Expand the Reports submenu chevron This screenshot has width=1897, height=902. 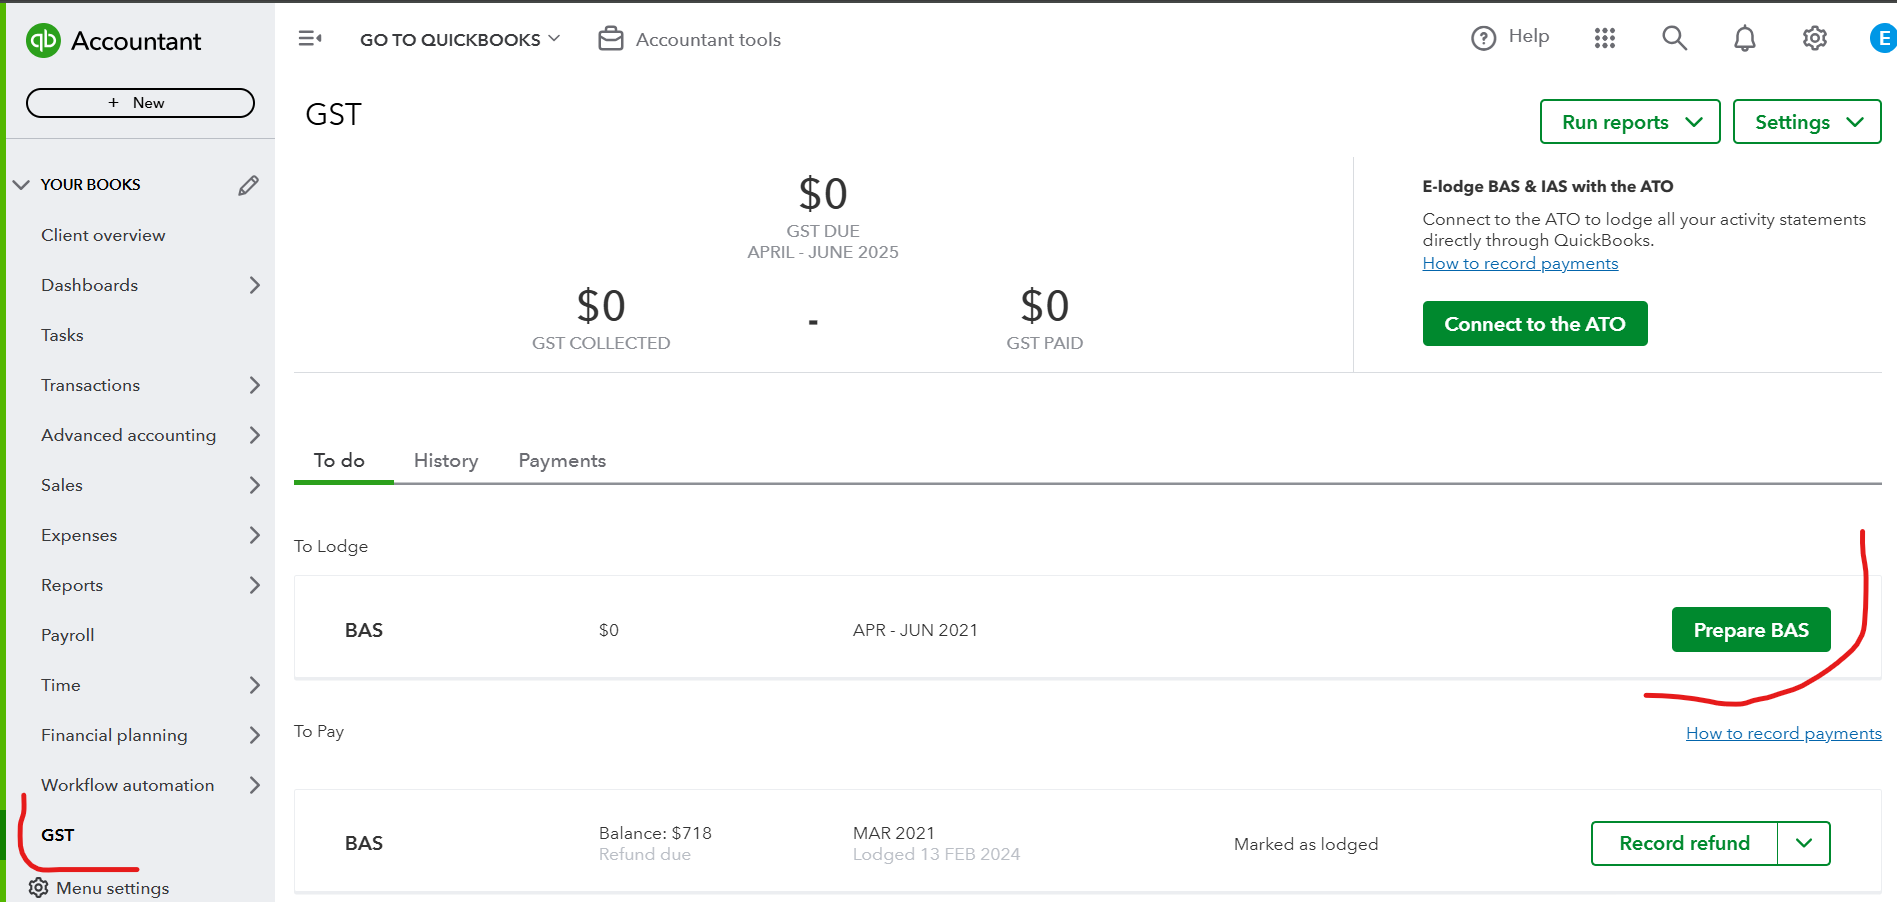[254, 585]
